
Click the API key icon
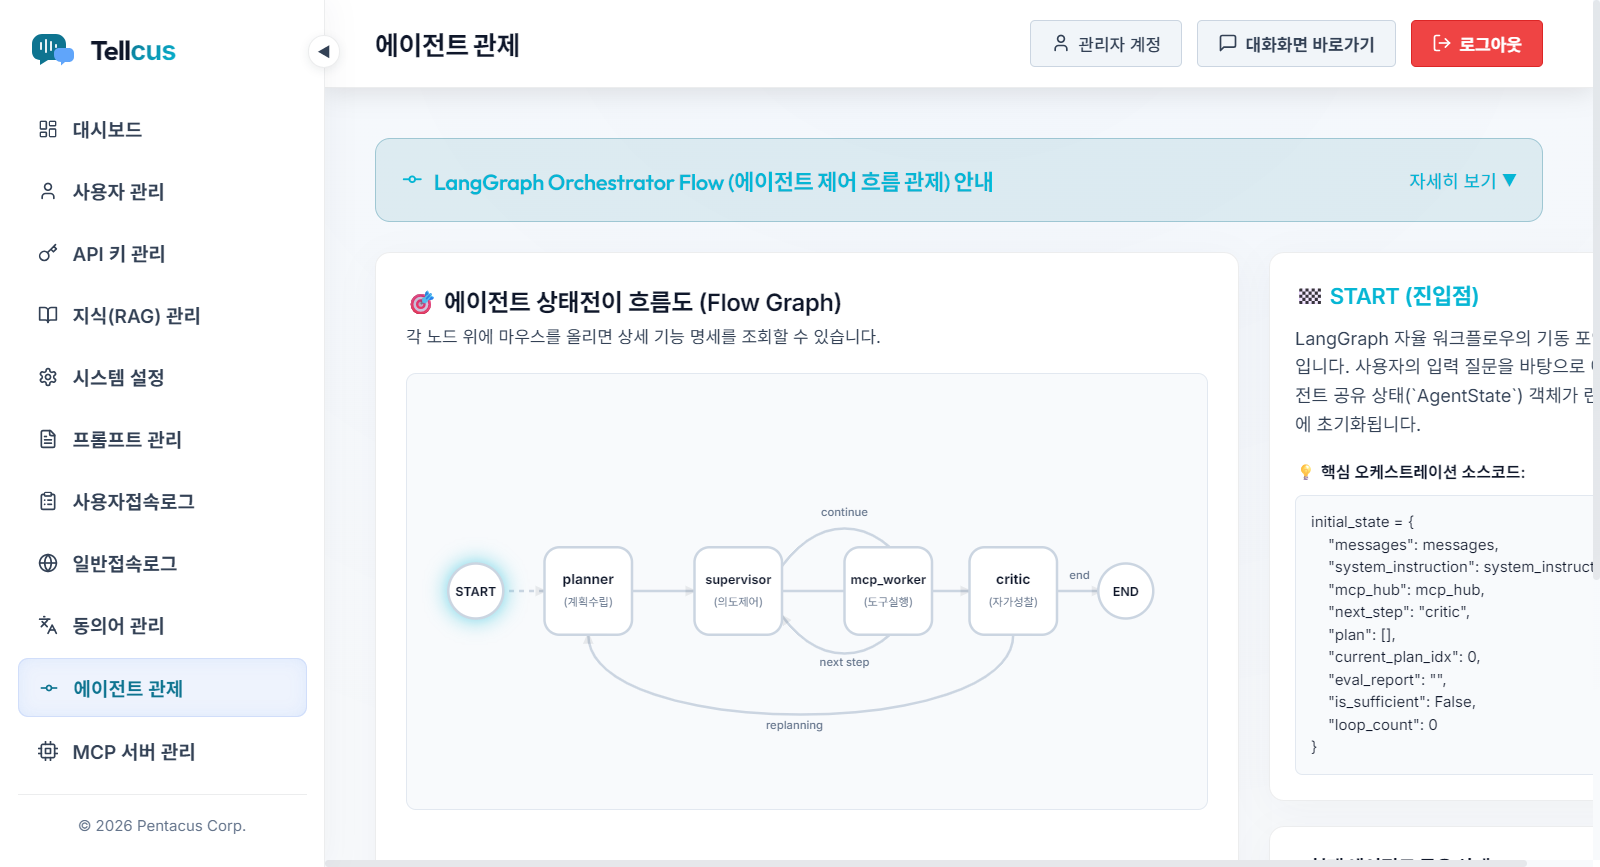[48, 253]
